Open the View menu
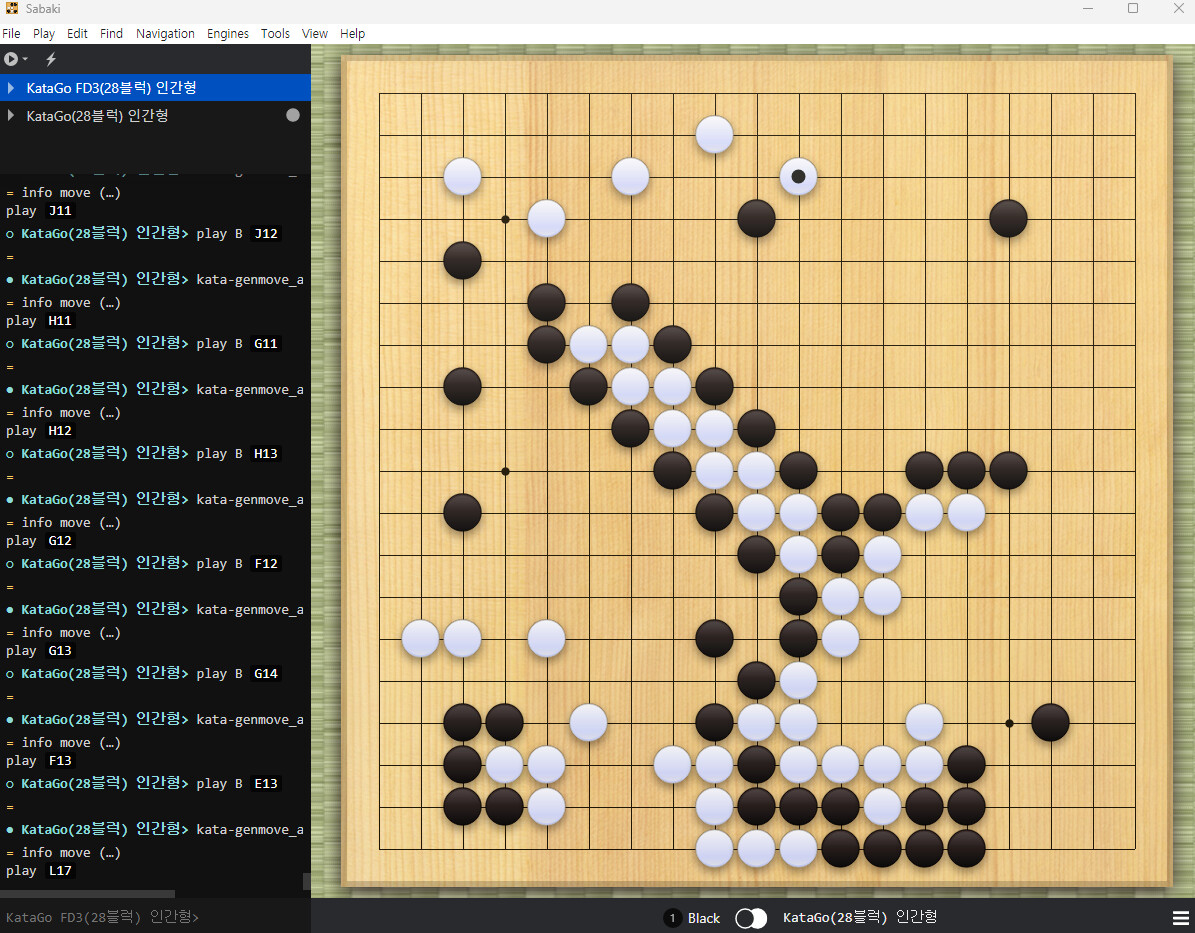This screenshot has height=933, width=1195. click(x=315, y=34)
